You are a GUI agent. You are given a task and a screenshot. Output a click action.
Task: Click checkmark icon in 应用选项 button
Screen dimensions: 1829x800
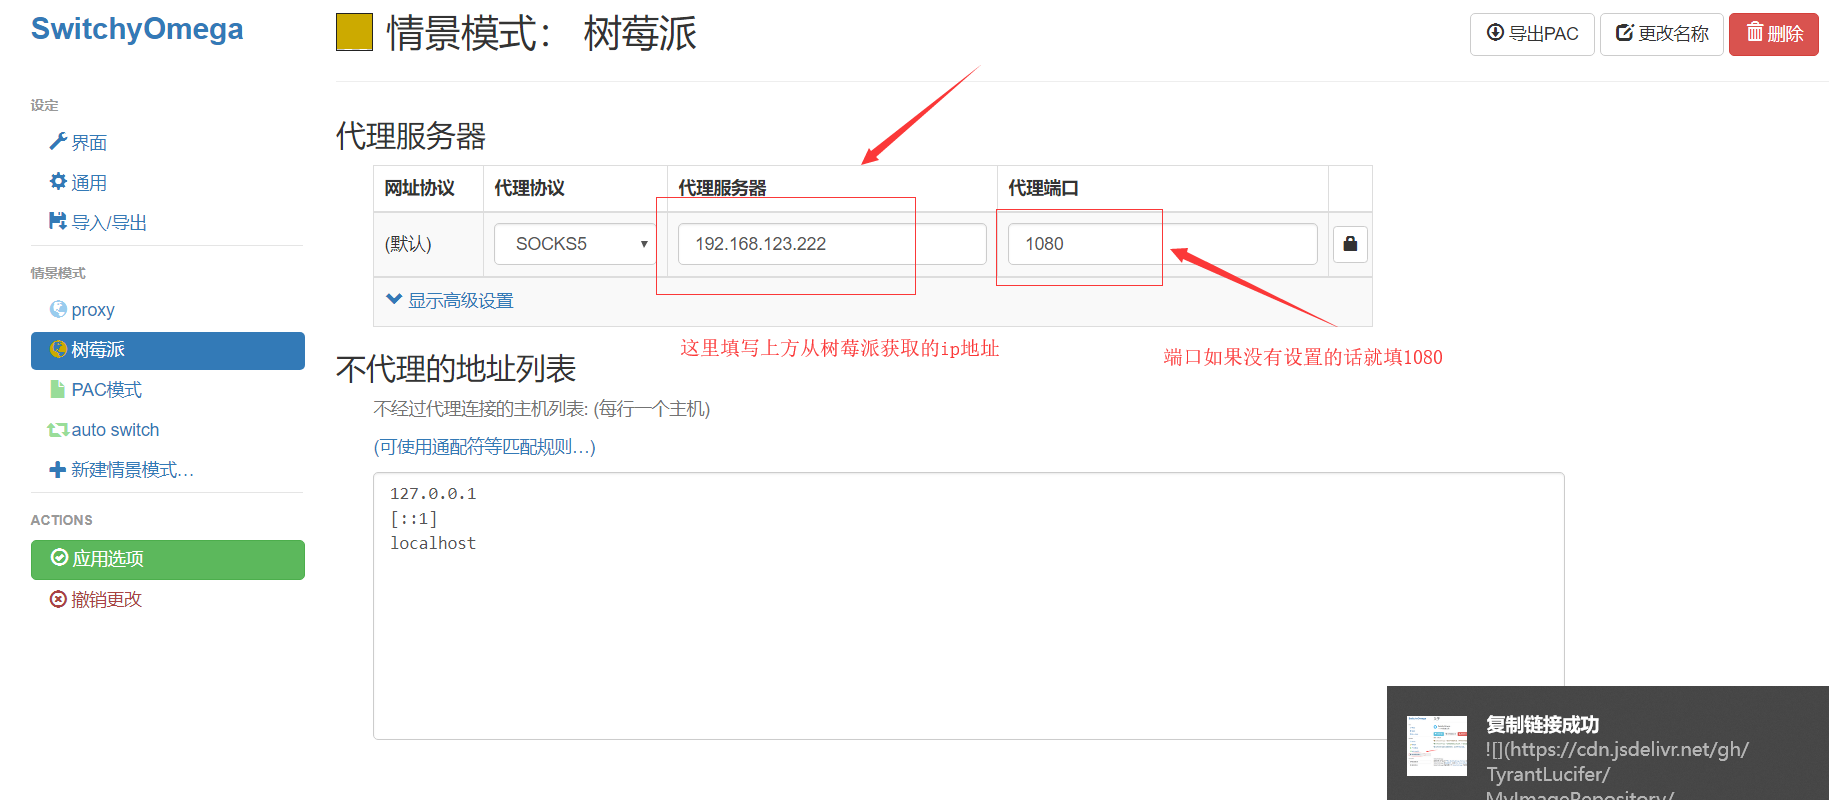point(60,558)
